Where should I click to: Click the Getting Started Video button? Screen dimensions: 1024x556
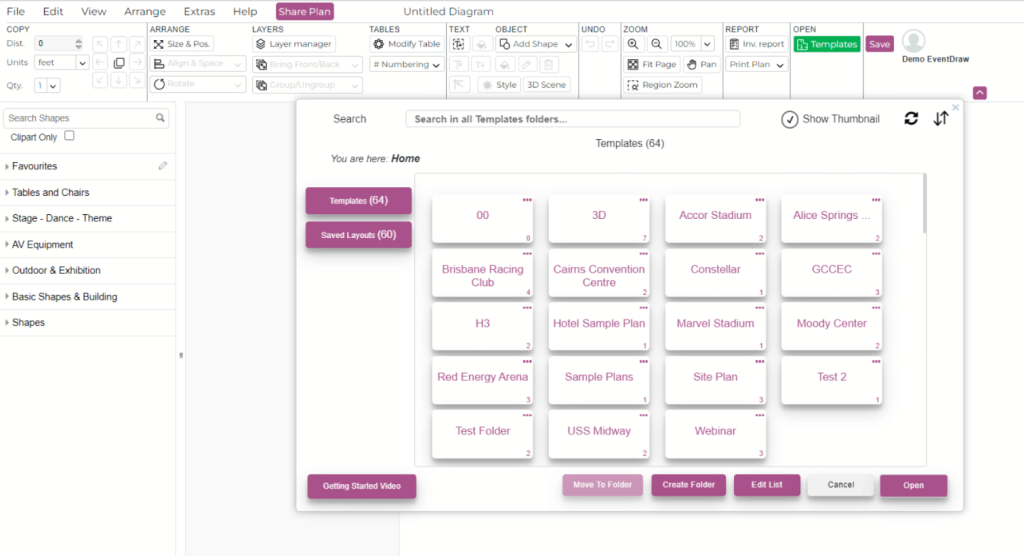(x=362, y=486)
